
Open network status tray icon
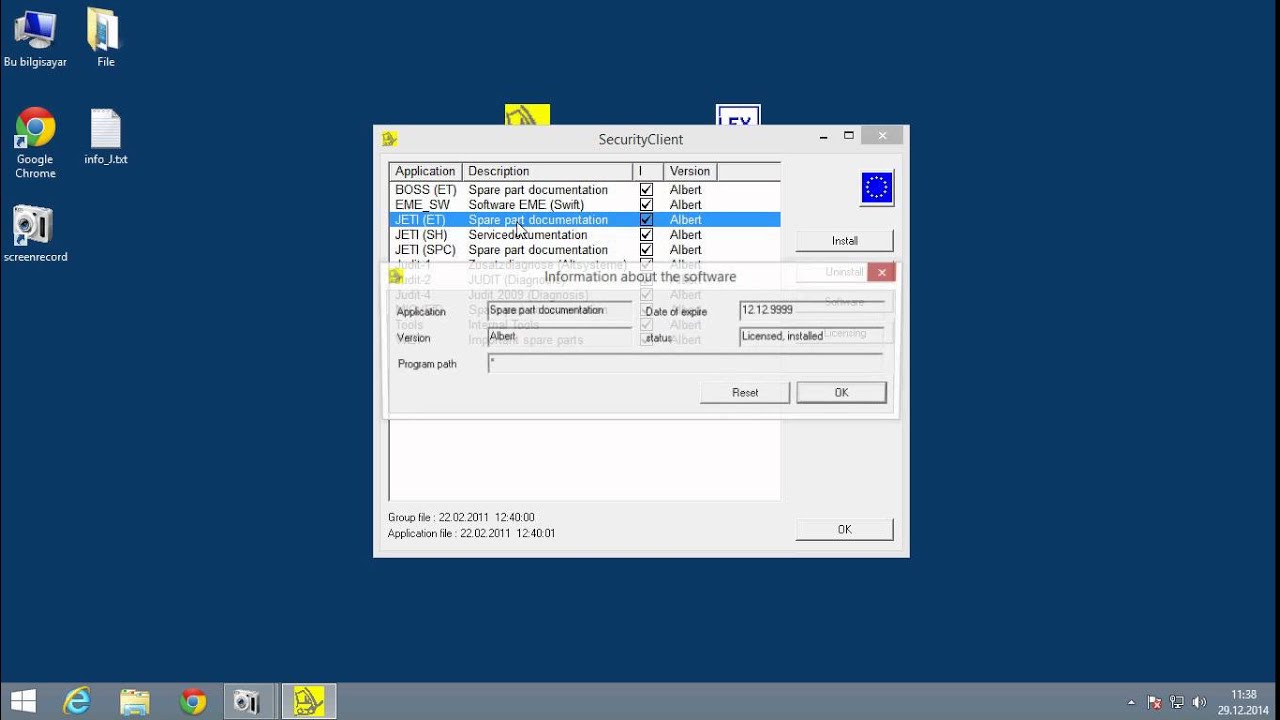(1177, 702)
